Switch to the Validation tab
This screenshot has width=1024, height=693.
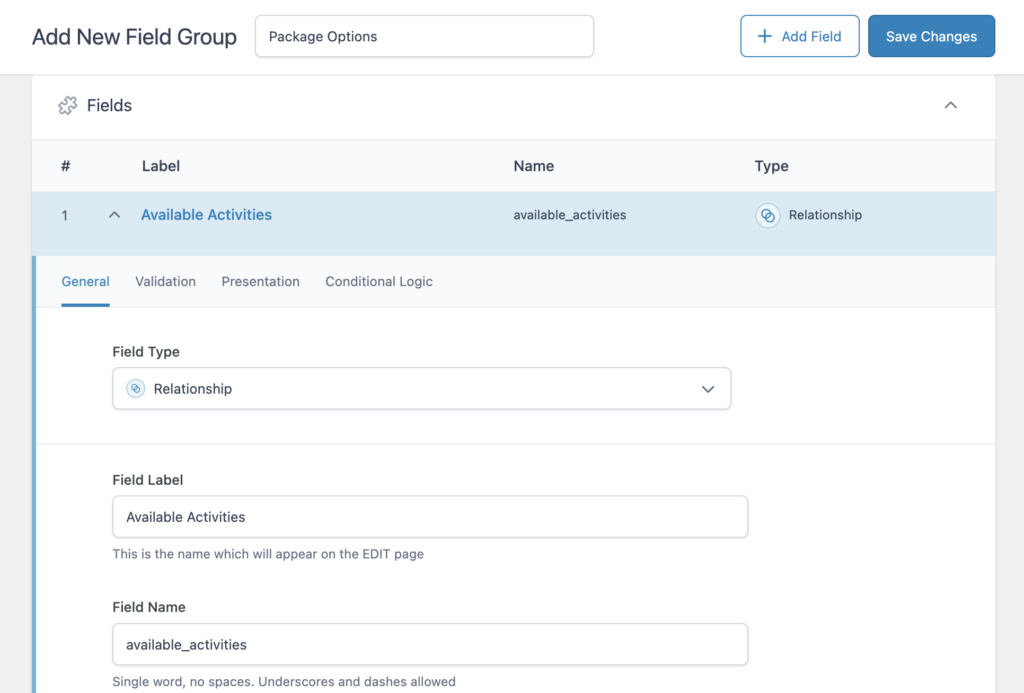[x=165, y=281]
